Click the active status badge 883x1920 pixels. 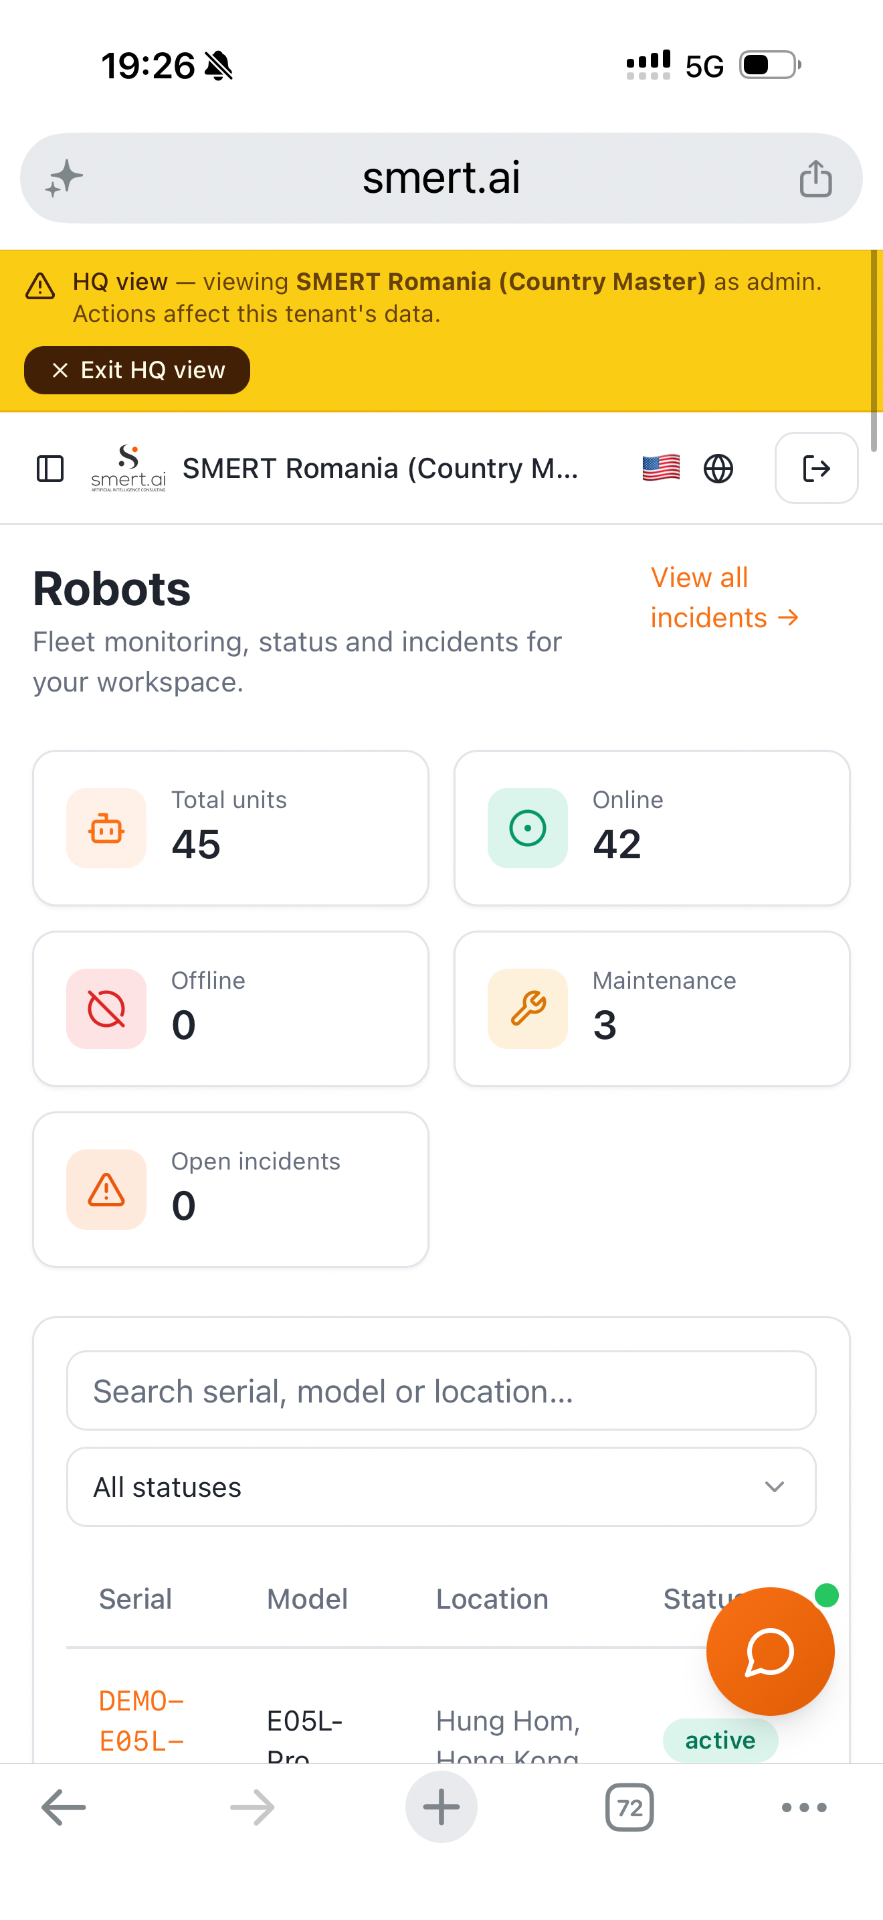point(720,1741)
